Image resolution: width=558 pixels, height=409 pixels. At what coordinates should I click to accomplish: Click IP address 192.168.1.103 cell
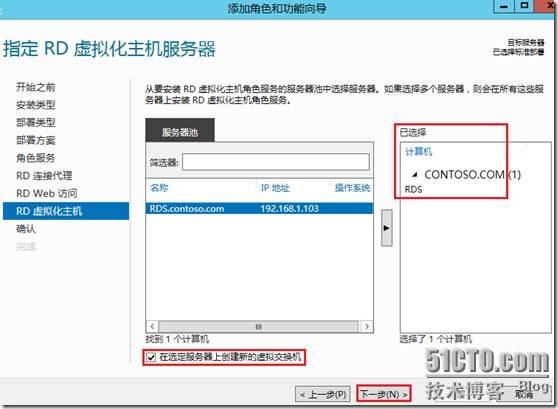(x=289, y=209)
